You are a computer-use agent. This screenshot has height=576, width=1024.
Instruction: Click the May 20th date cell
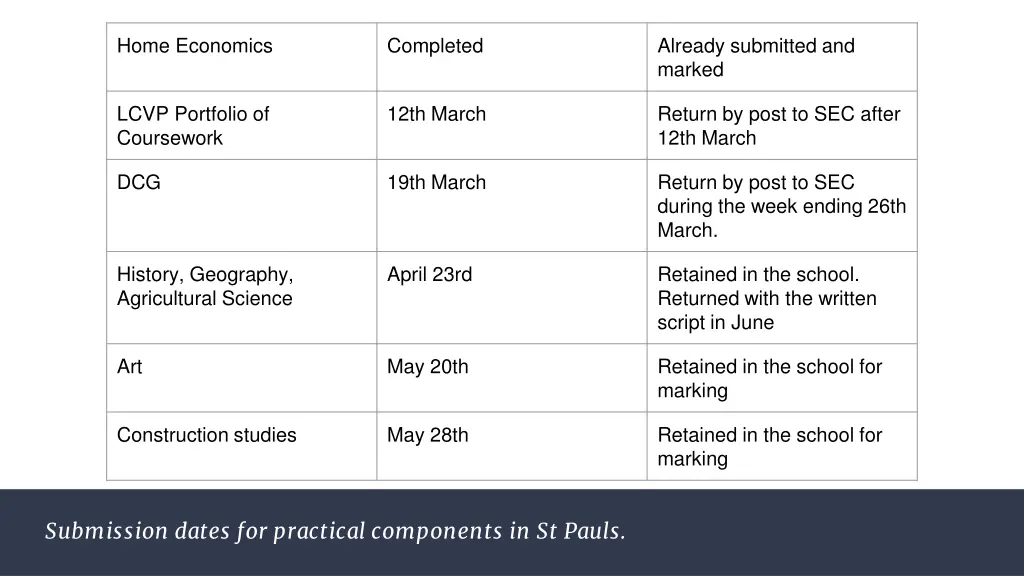(512, 378)
